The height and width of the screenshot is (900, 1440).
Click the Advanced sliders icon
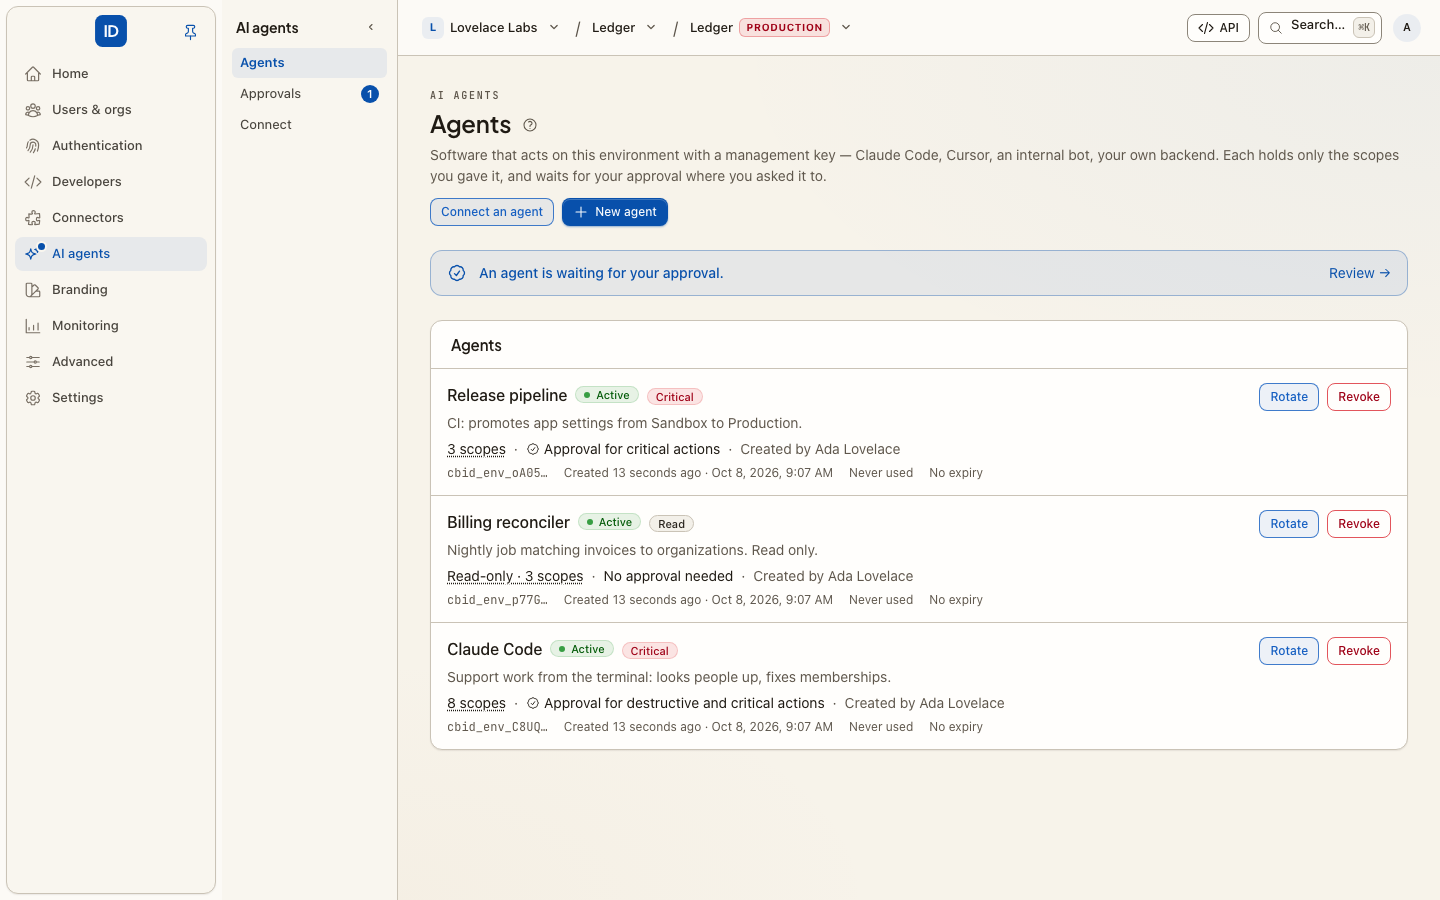(33, 362)
